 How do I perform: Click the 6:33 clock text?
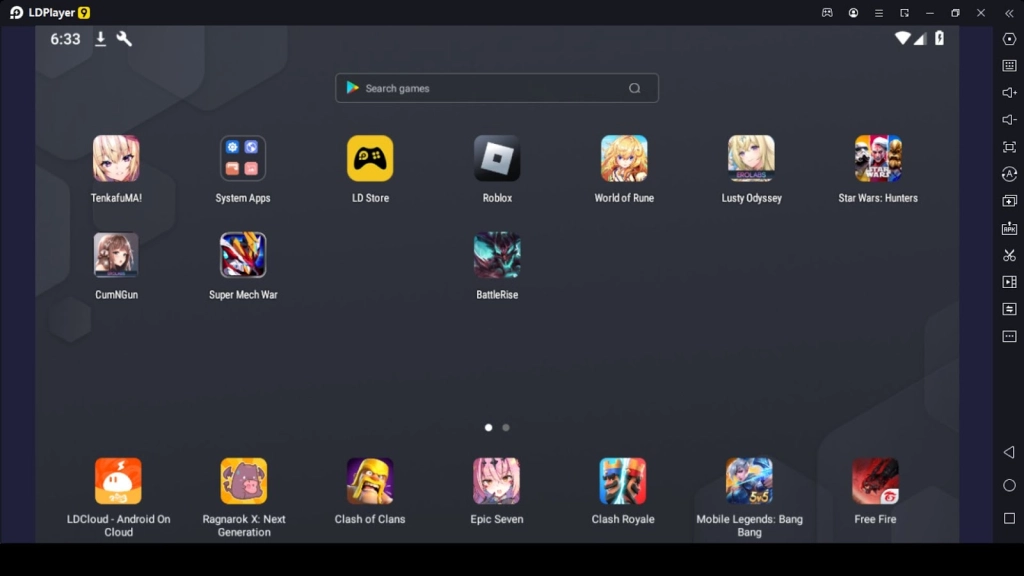[65, 39]
